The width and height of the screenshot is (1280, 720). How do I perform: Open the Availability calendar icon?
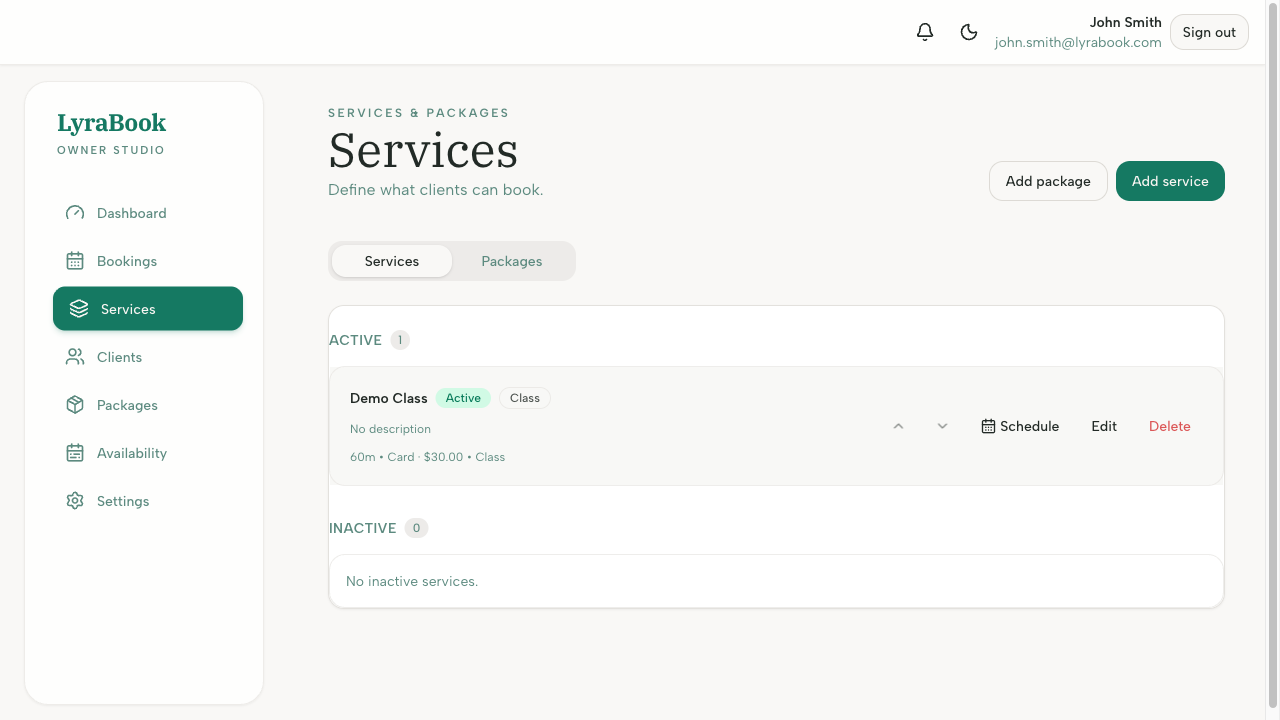(x=74, y=452)
